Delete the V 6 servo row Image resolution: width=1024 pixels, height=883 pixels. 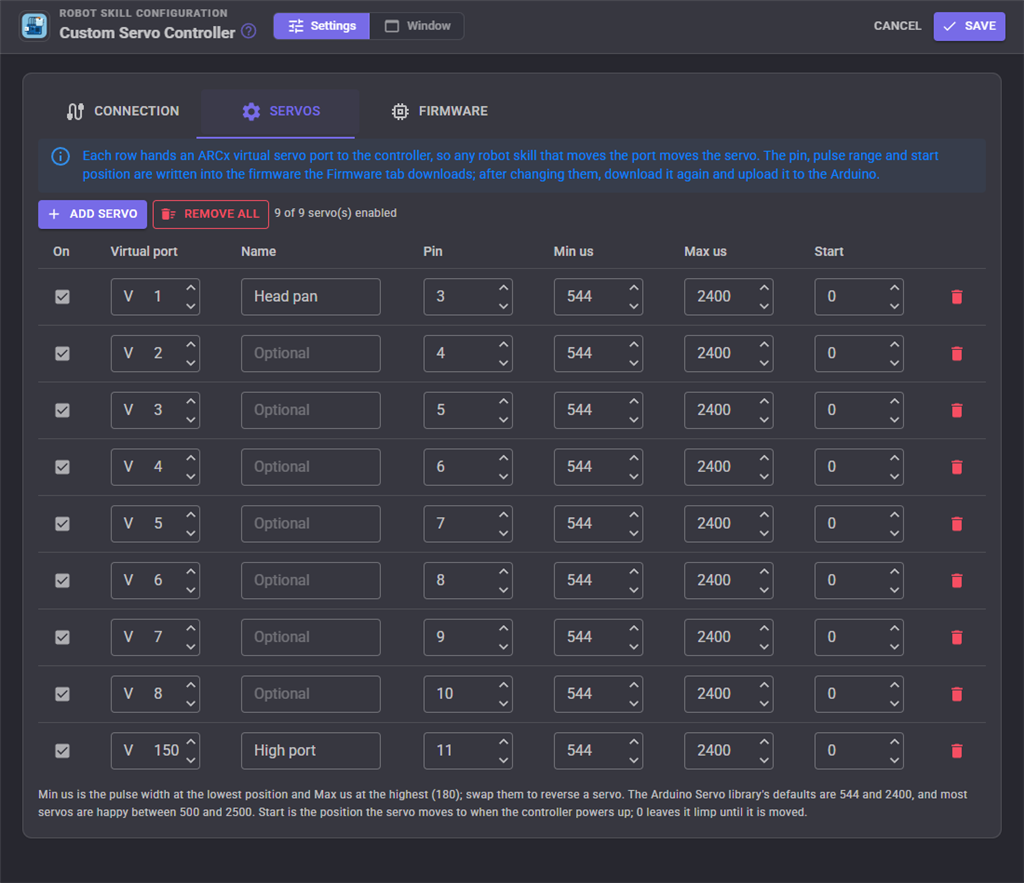coord(957,581)
